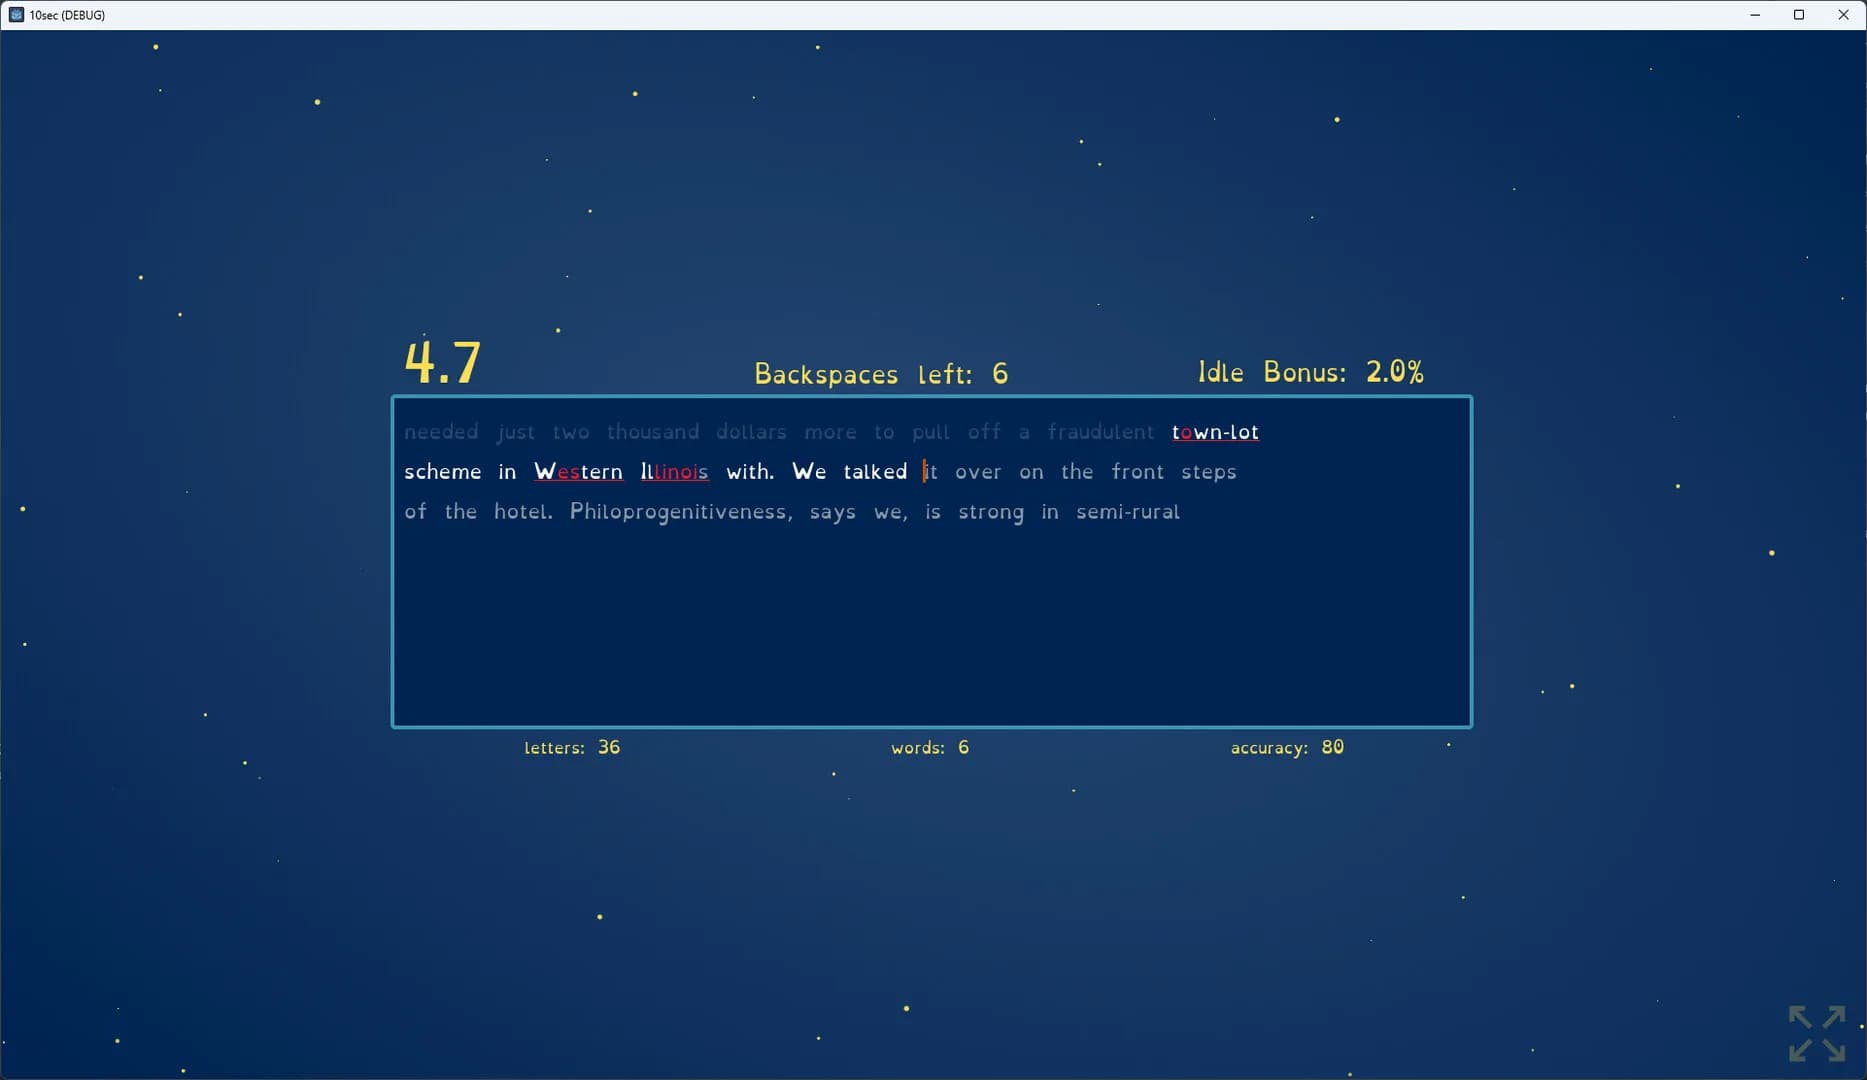Click the letters: 36 counter
Screen dimensions: 1867x1080
572,747
